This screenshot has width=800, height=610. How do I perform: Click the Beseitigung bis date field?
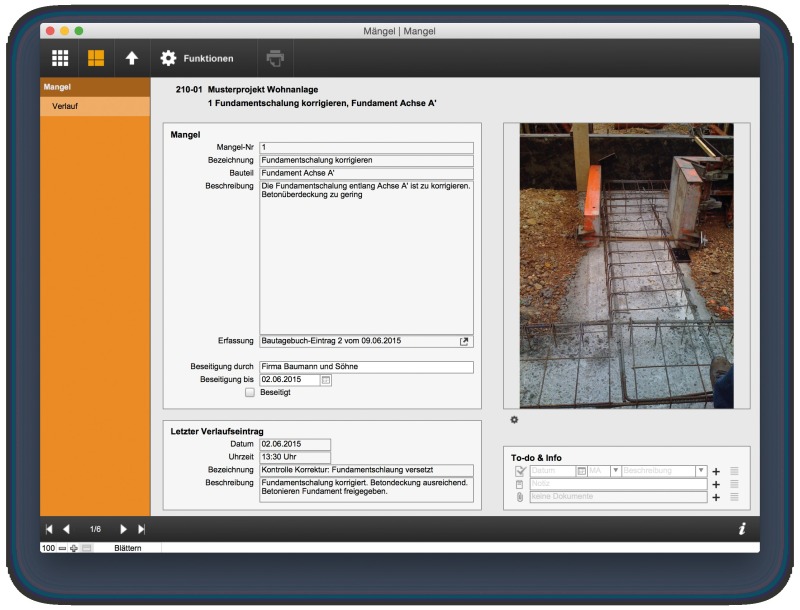289,380
